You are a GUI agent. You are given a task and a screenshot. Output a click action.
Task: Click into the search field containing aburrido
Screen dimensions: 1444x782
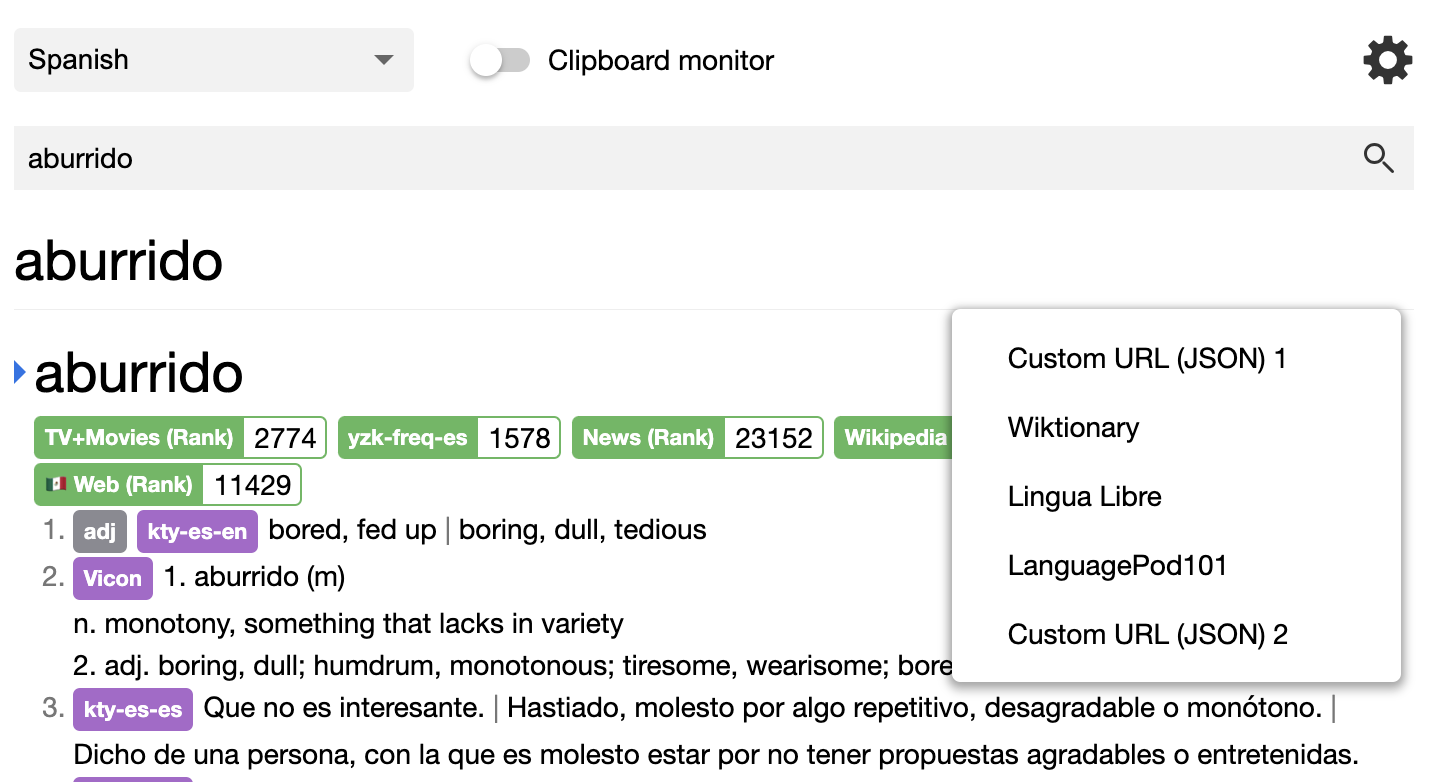pos(680,158)
